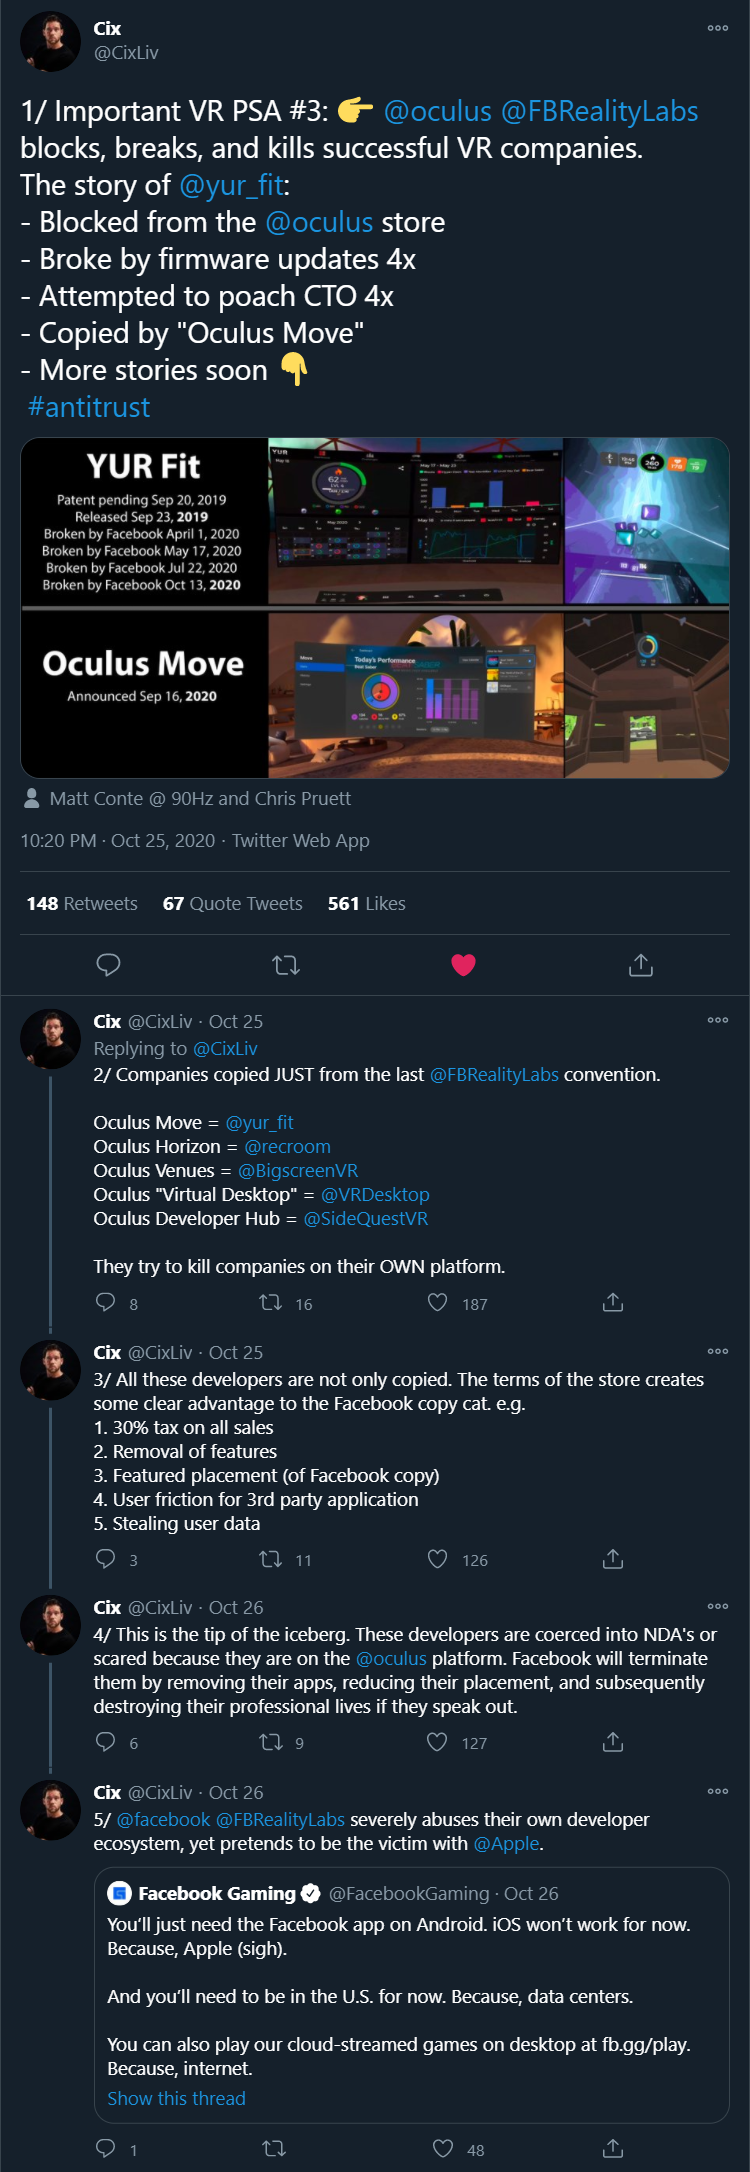
Task: Open more menu on the 3/ tweet
Action: click(717, 1351)
